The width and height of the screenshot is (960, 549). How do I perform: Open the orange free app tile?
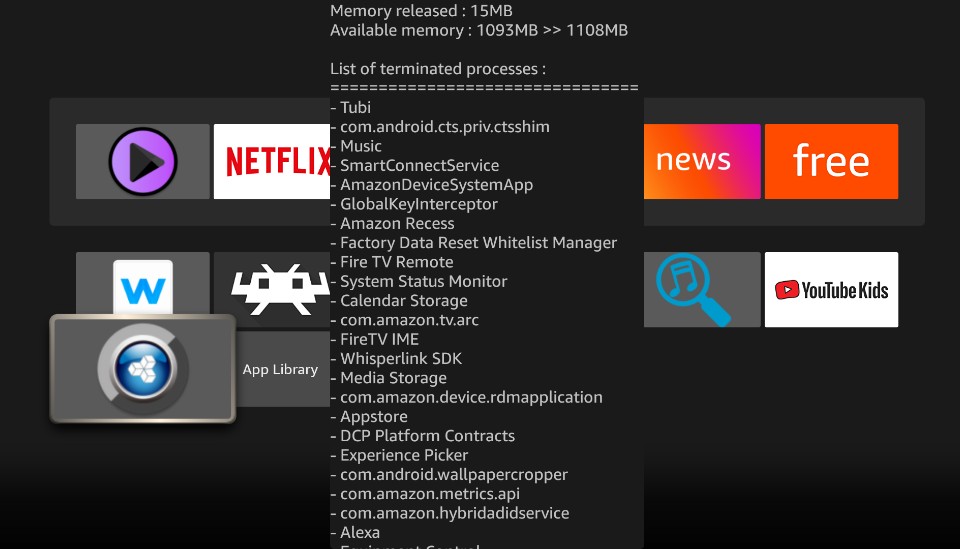coord(831,162)
